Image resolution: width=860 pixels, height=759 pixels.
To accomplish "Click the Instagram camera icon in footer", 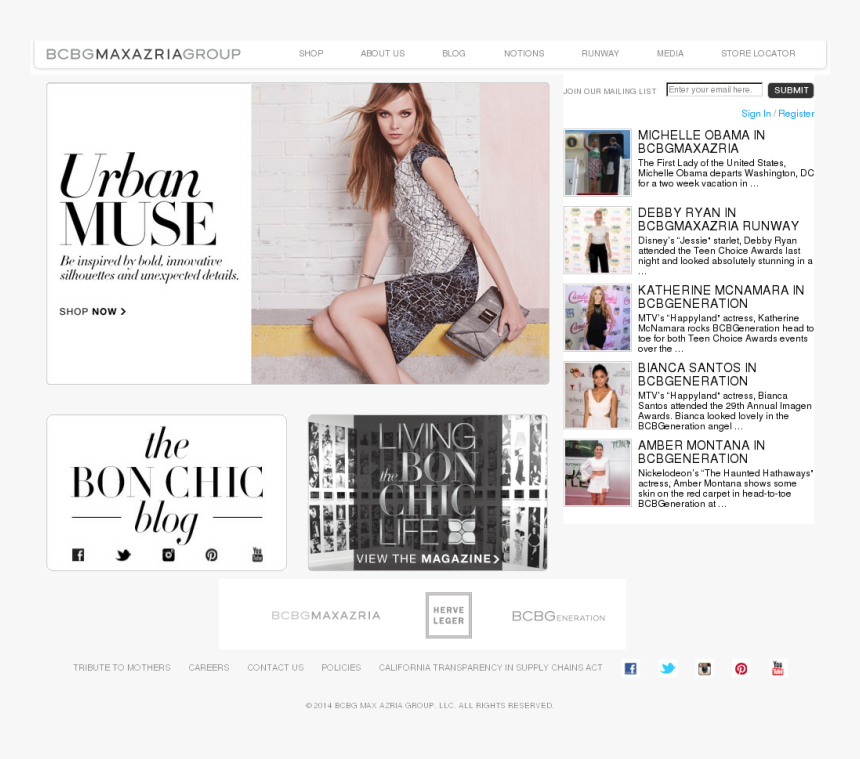I will pos(704,669).
